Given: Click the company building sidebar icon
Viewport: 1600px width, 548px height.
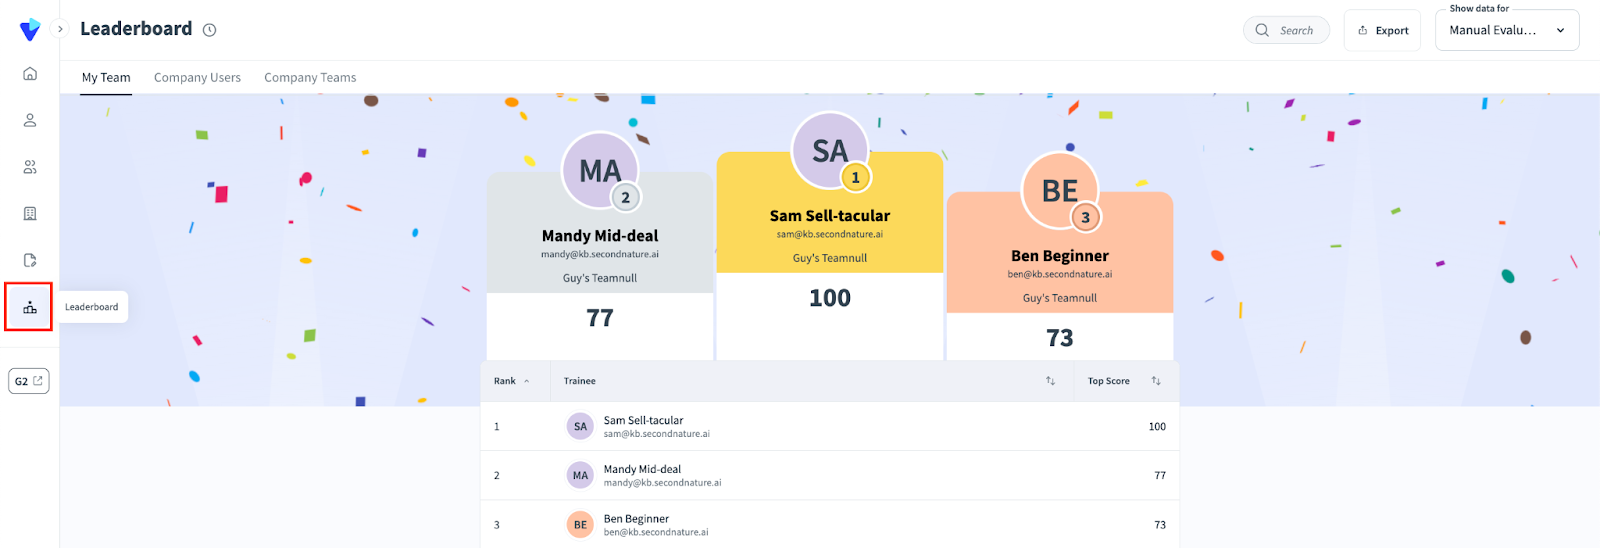Looking at the screenshot, I should click(30, 214).
